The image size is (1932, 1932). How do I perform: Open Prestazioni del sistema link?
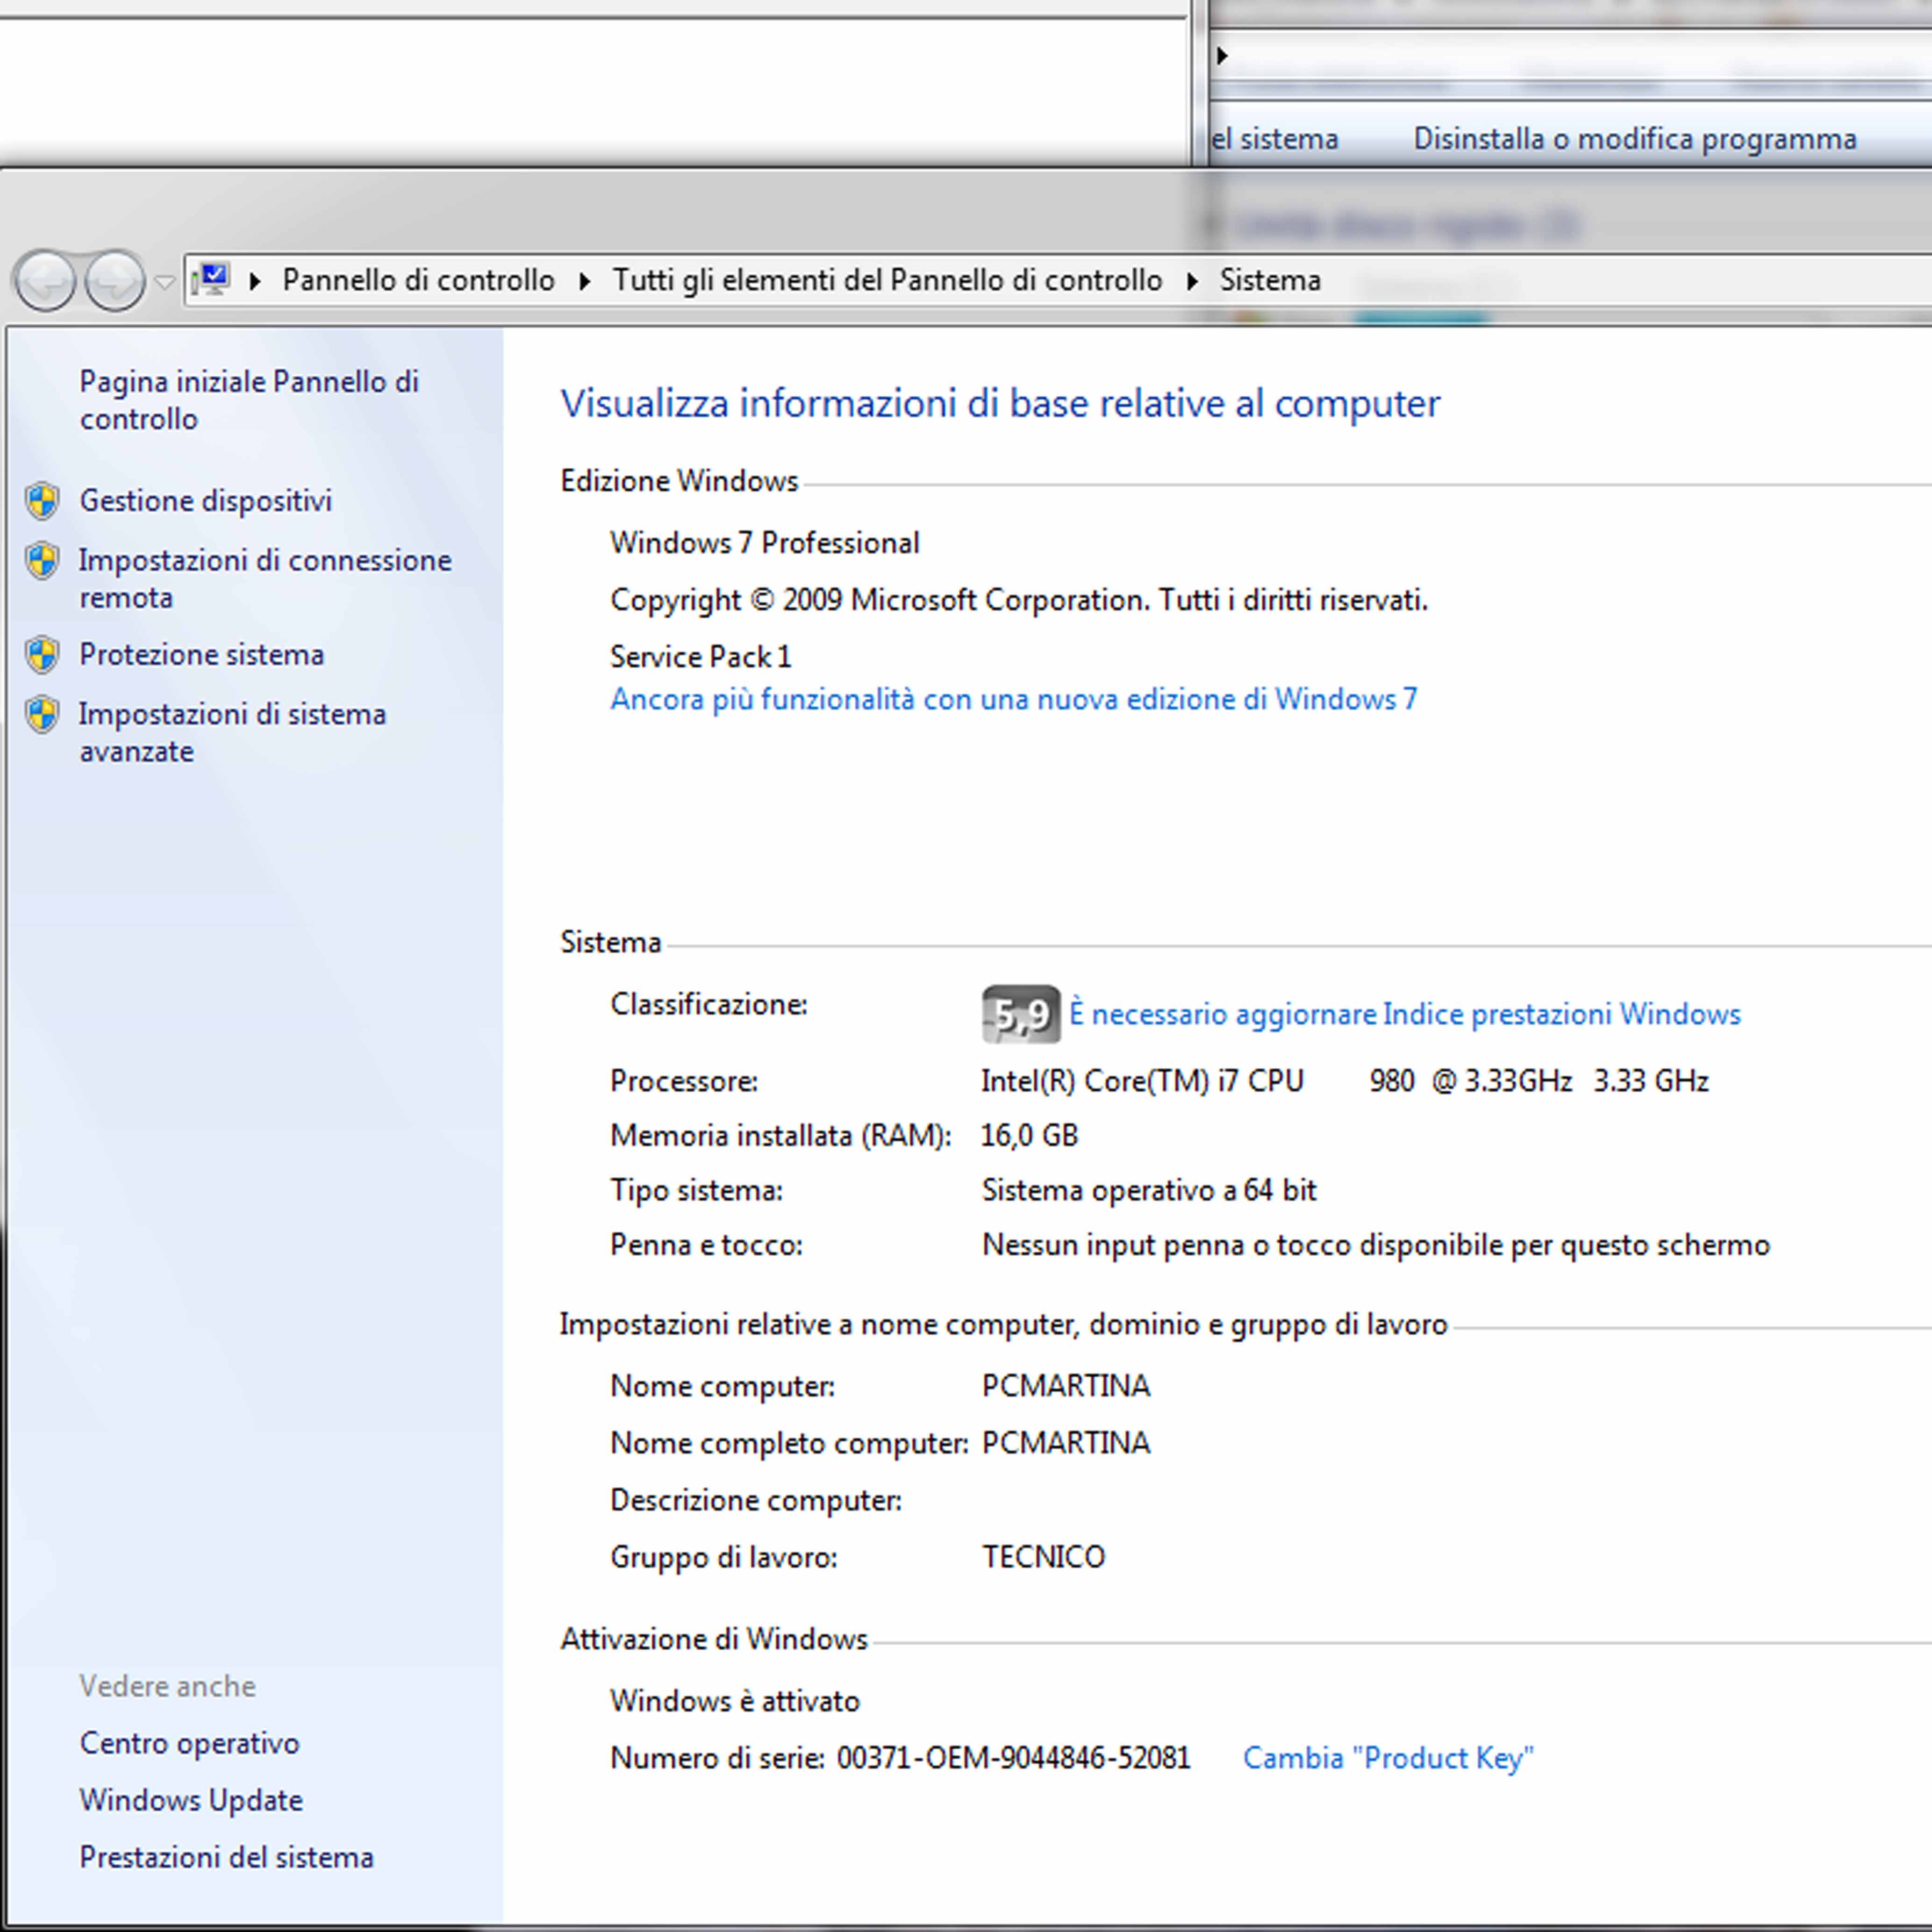coord(226,1857)
